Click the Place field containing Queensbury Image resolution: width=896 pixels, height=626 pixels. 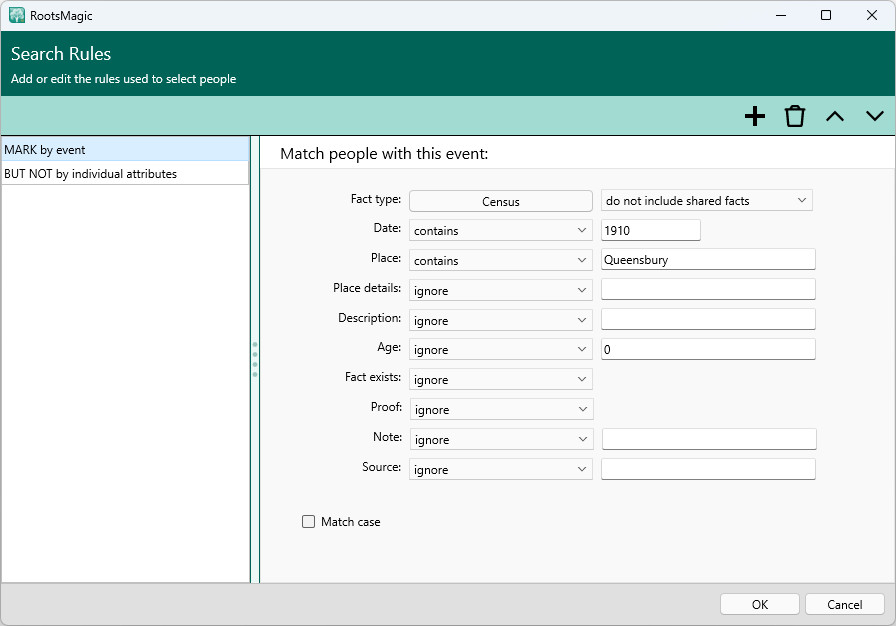(x=708, y=259)
